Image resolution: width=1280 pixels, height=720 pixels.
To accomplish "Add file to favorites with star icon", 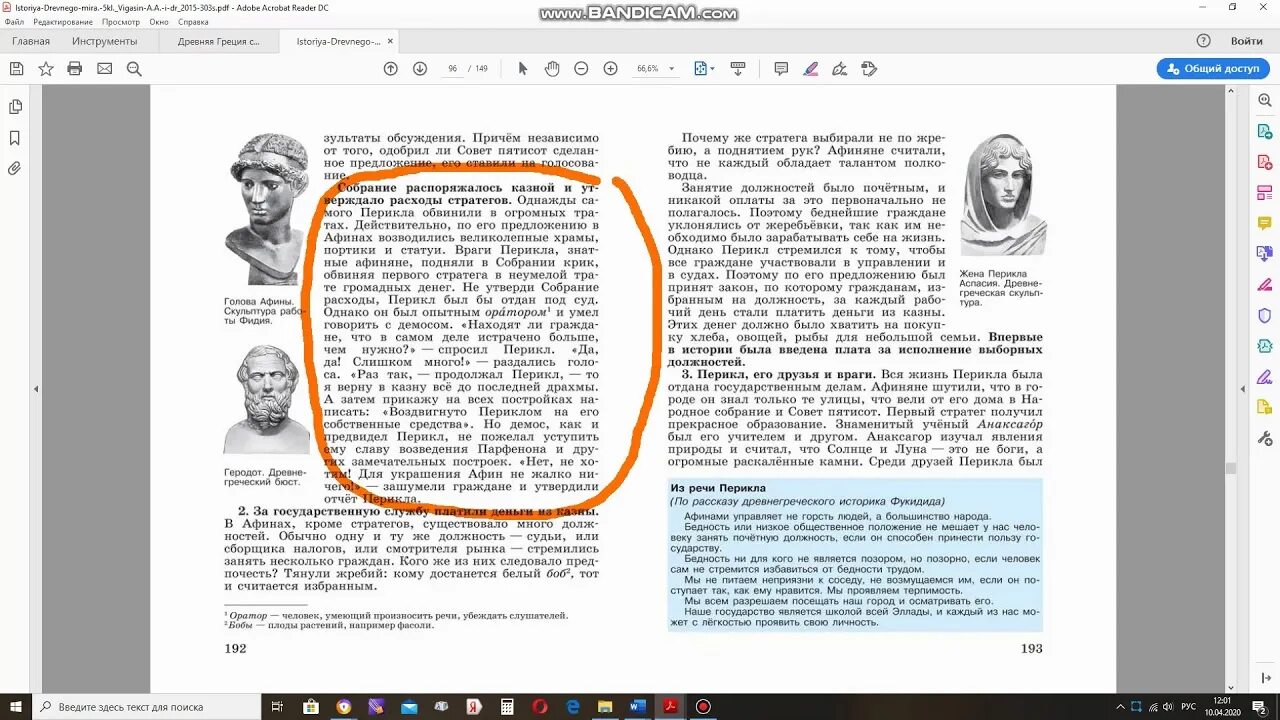I will 45,69.
